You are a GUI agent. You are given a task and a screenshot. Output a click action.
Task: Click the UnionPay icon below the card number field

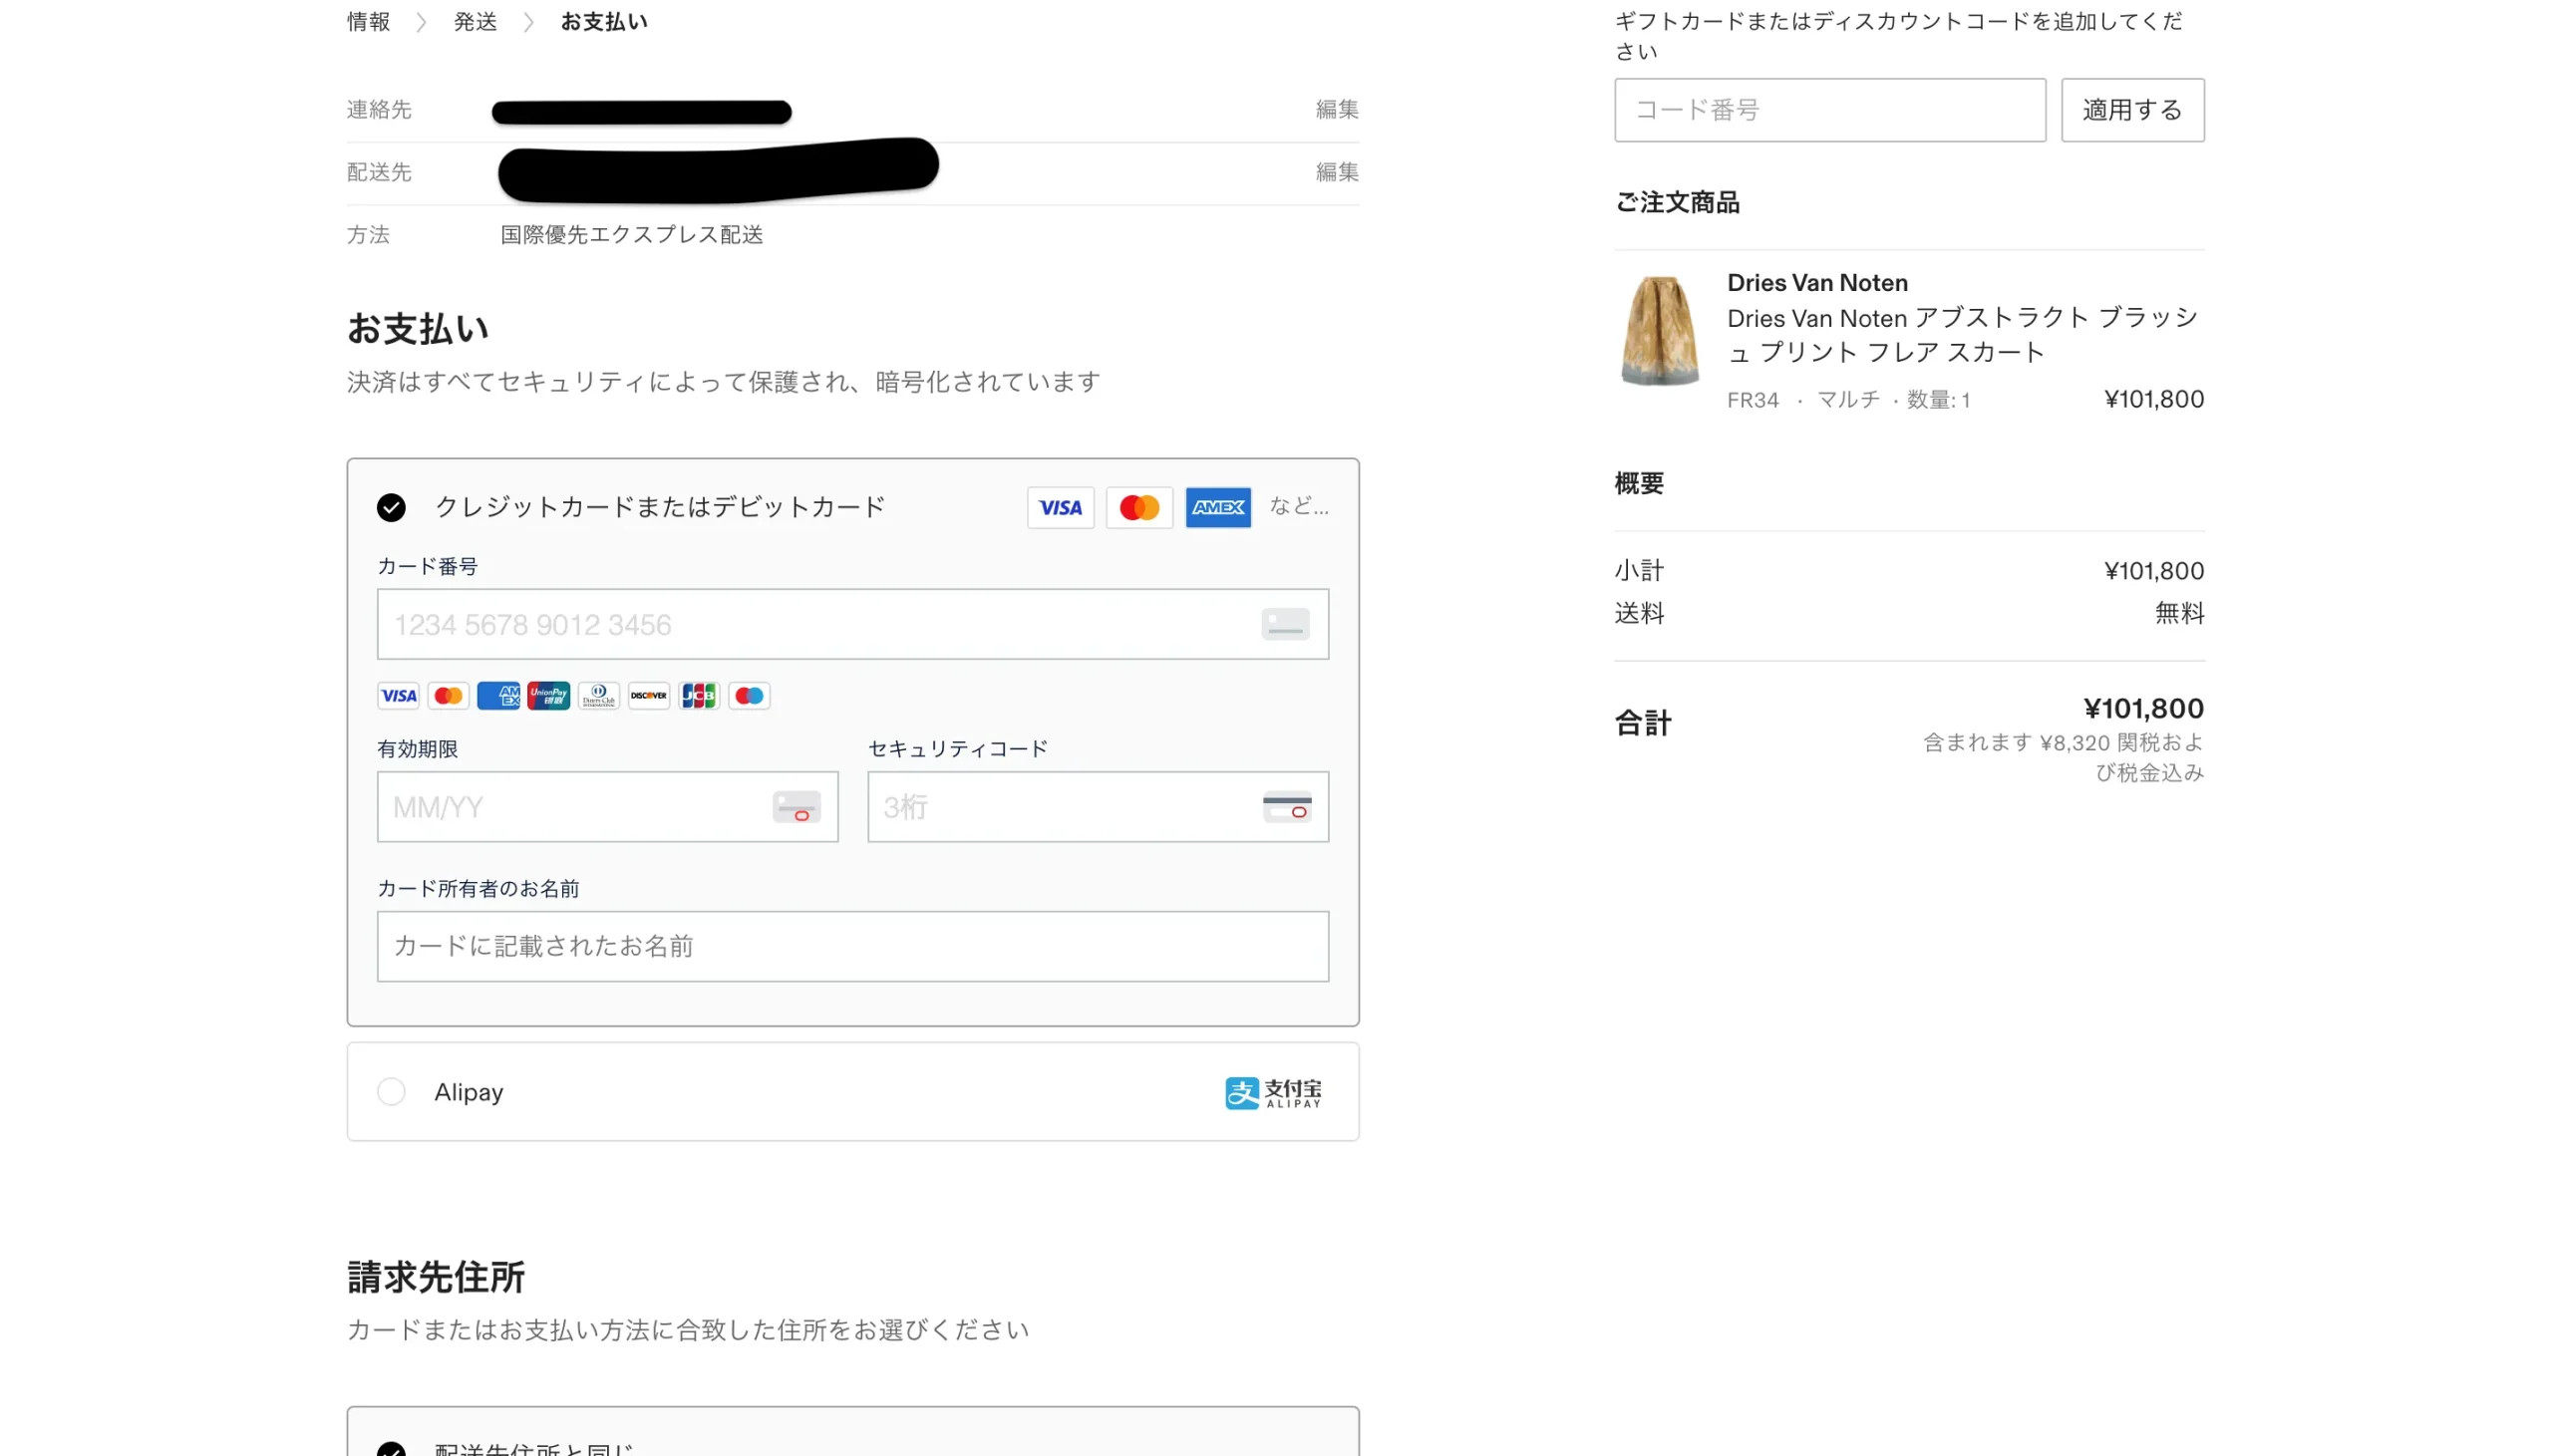click(548, 695)
